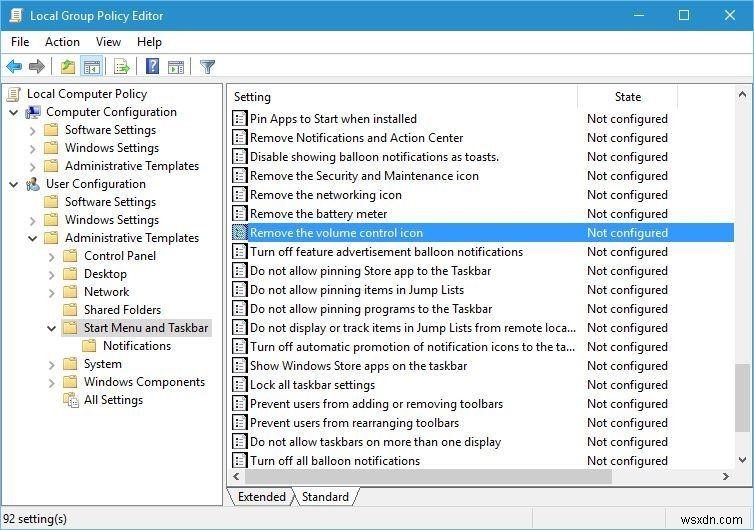Image resolution: width=754 pixels, height=530 pixels.
Task: Collapse User Configuration Administrative Templates
Action: coord(33,239)
